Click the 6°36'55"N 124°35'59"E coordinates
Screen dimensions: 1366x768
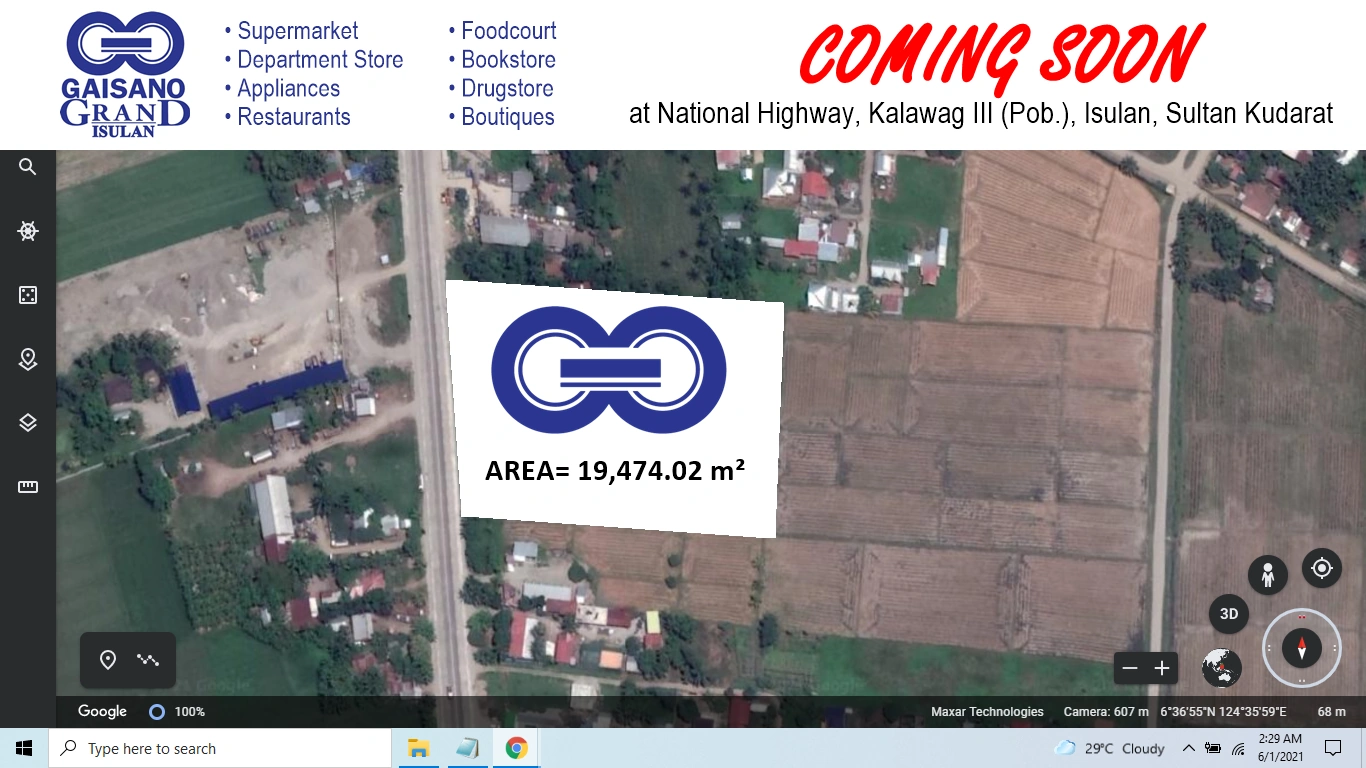[1223, 712]
